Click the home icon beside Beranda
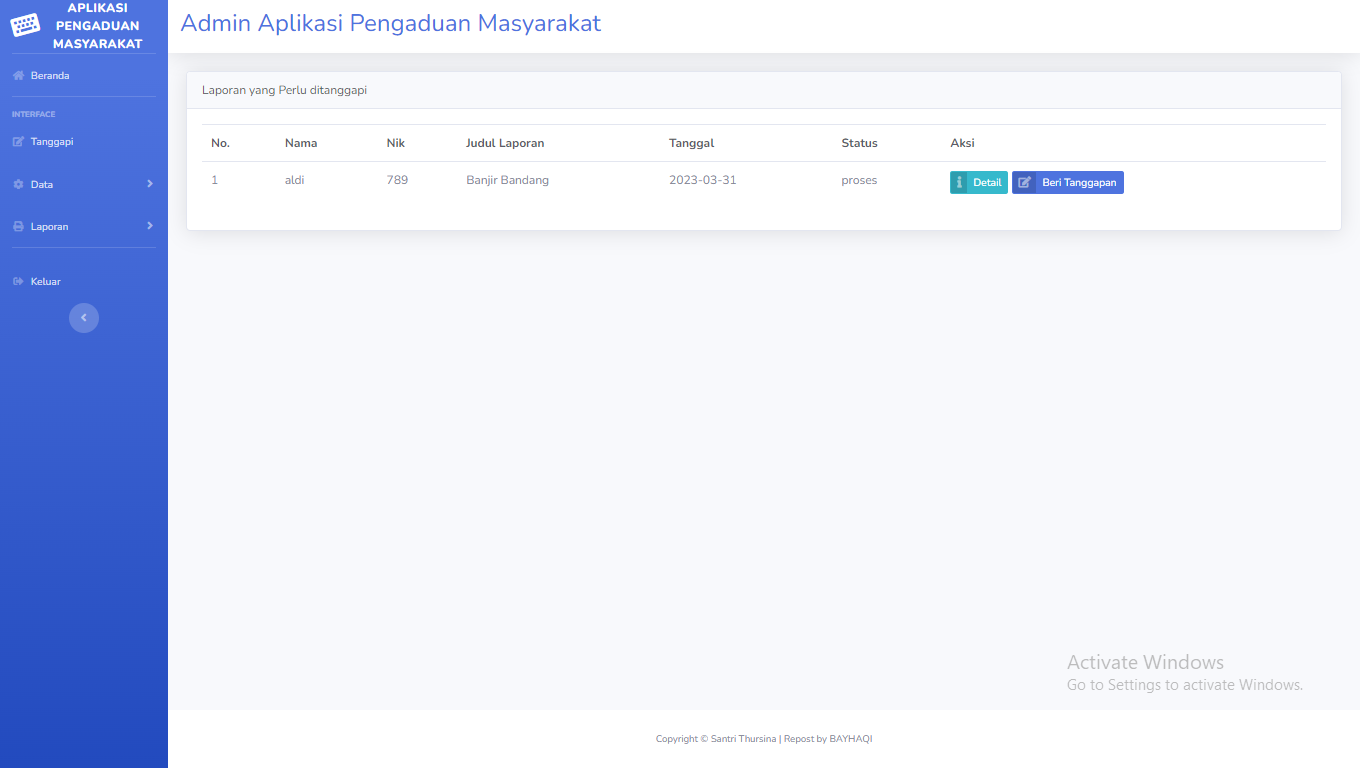1360x768 pixels. (18, 76)
